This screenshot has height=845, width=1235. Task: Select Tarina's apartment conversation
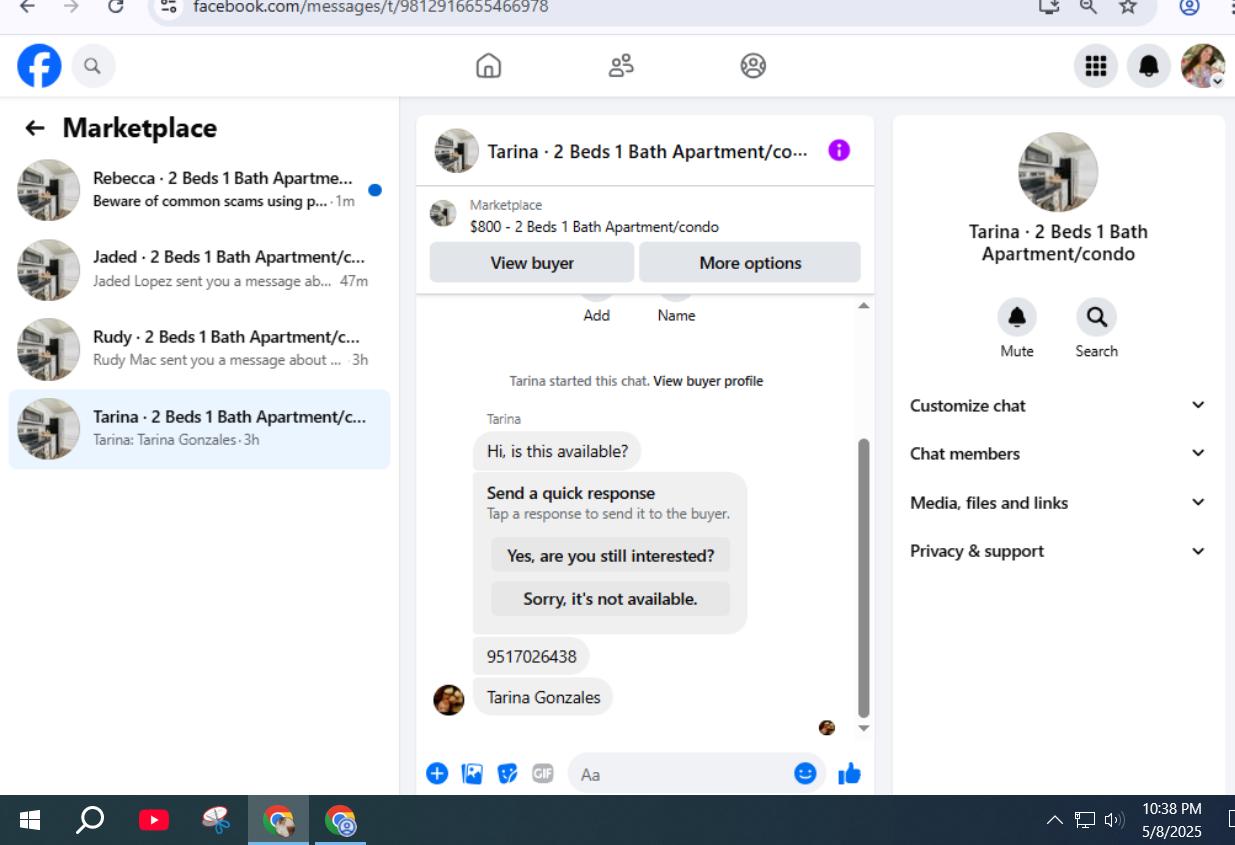tap(199, 429)
